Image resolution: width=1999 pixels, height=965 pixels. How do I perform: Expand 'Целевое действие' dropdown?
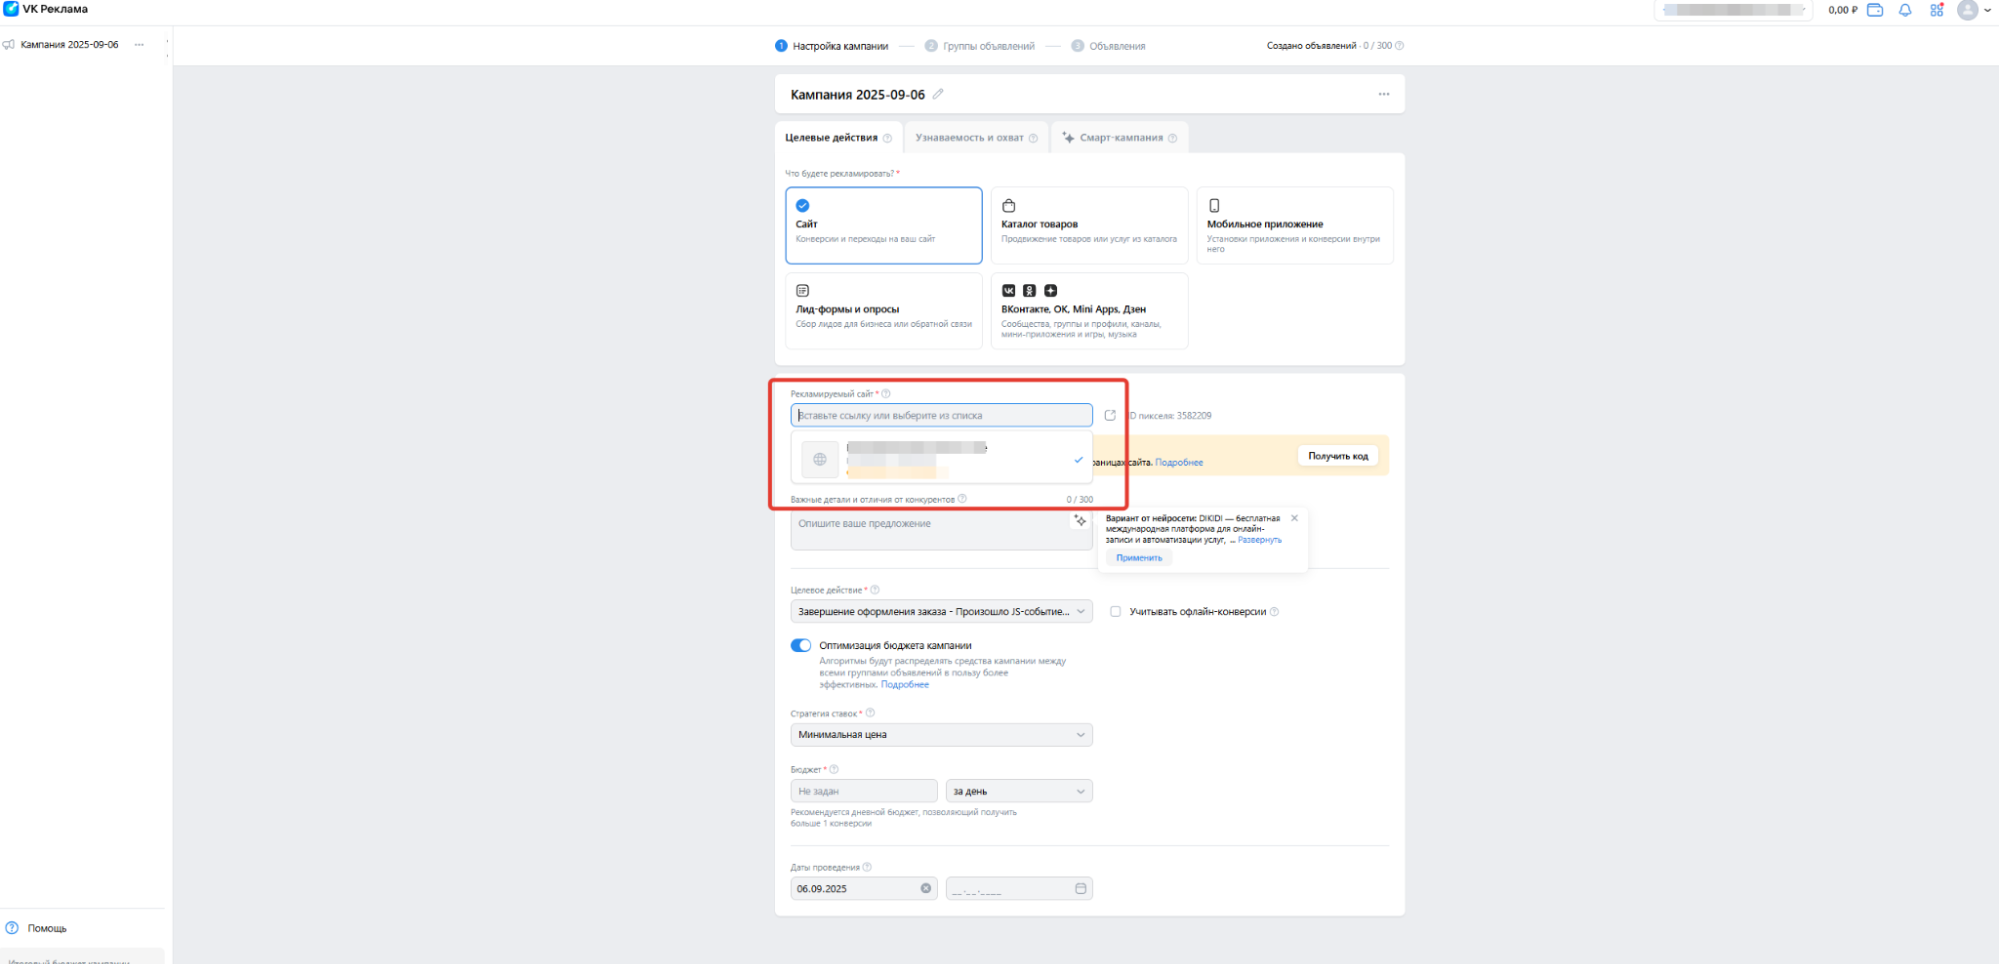pyautogui.click(x=941, y=611)
